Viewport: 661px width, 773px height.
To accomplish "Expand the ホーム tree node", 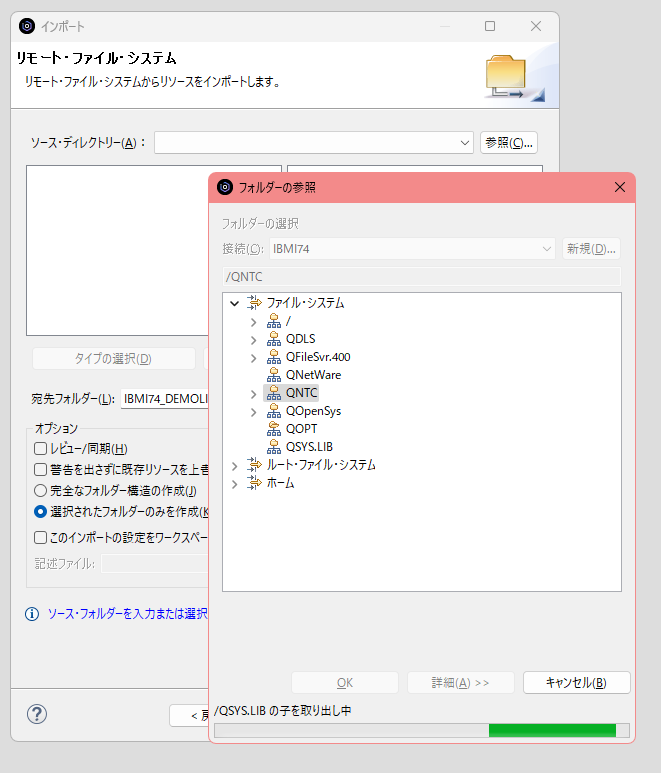I will tap(235, 484).
